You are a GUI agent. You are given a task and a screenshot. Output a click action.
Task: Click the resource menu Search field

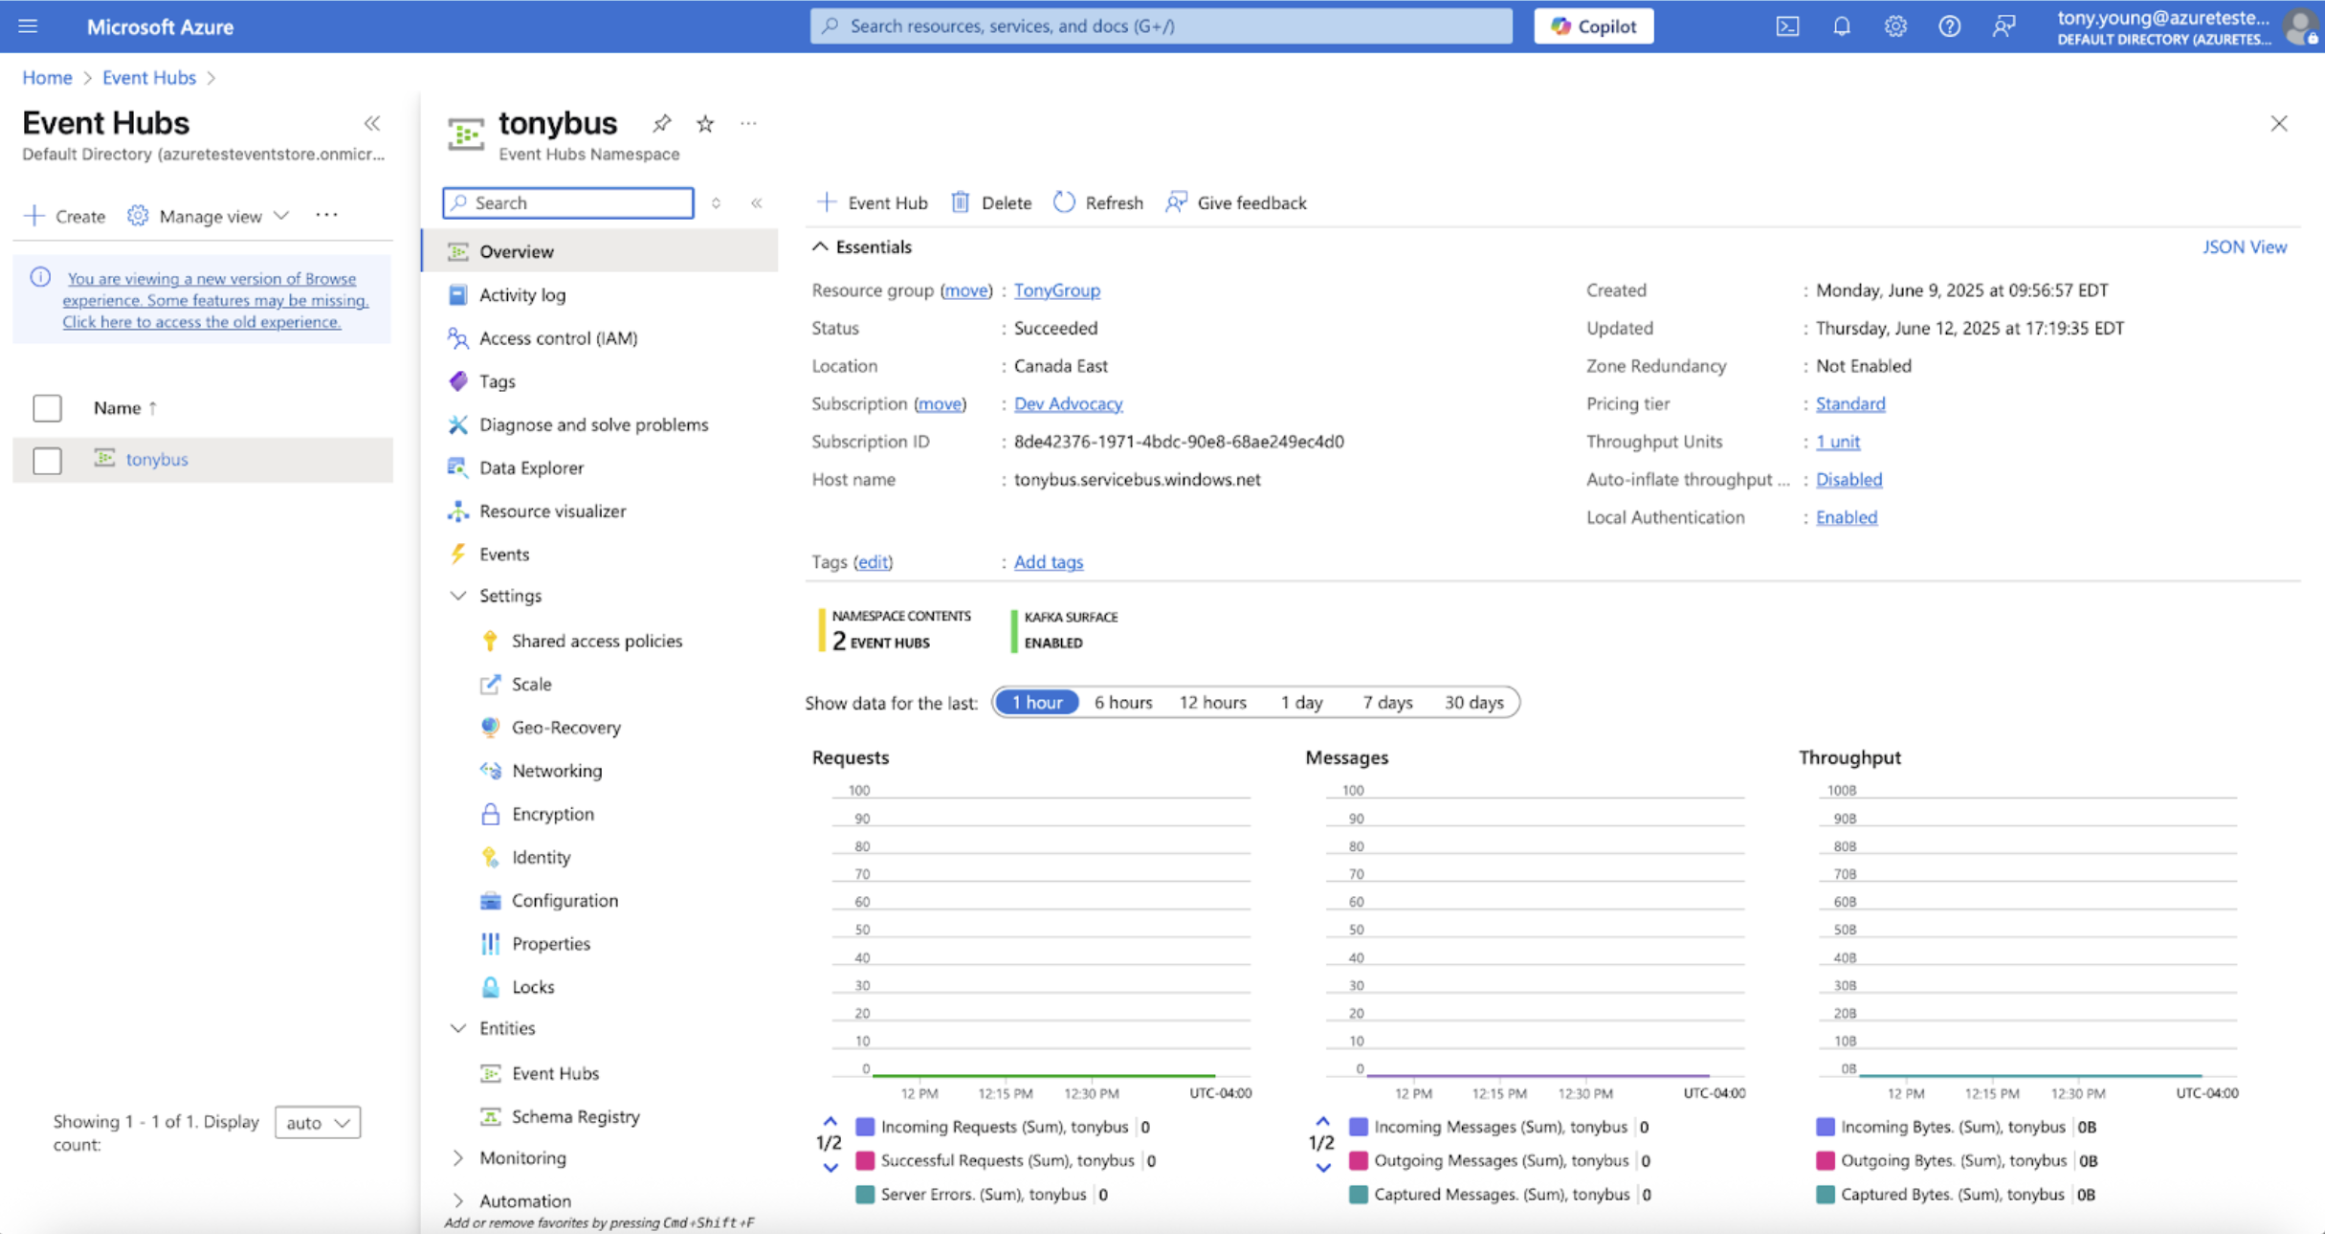(568, 202)
